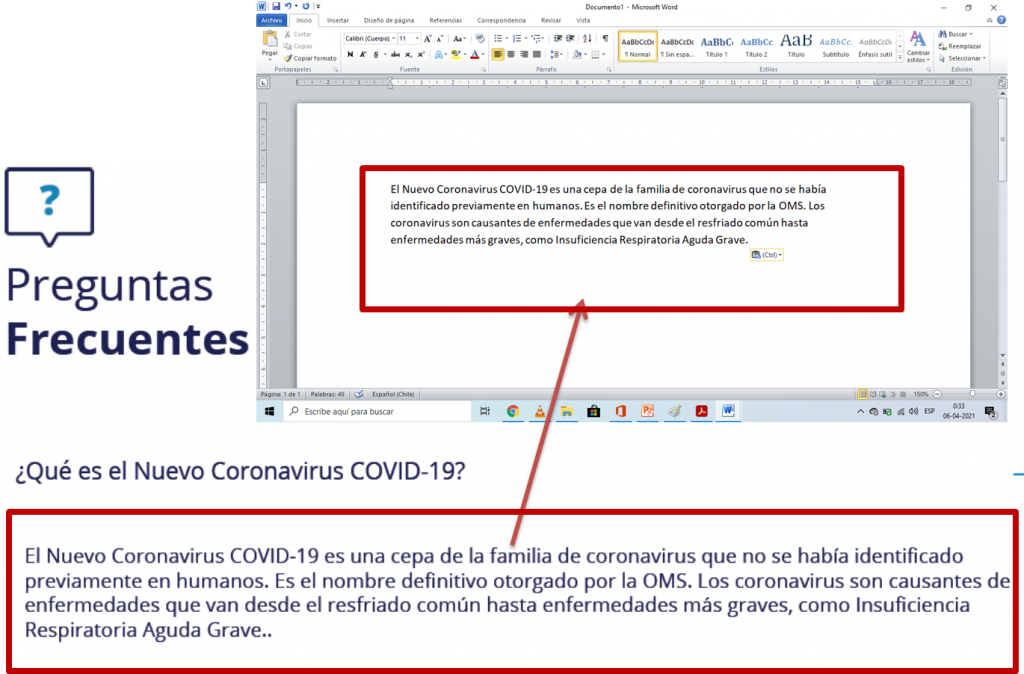Open the Calibri (Cuerpo) font dropdown
Image resolution: width=1024 pixels, height=674 pixels.
[x=370, y=39]
